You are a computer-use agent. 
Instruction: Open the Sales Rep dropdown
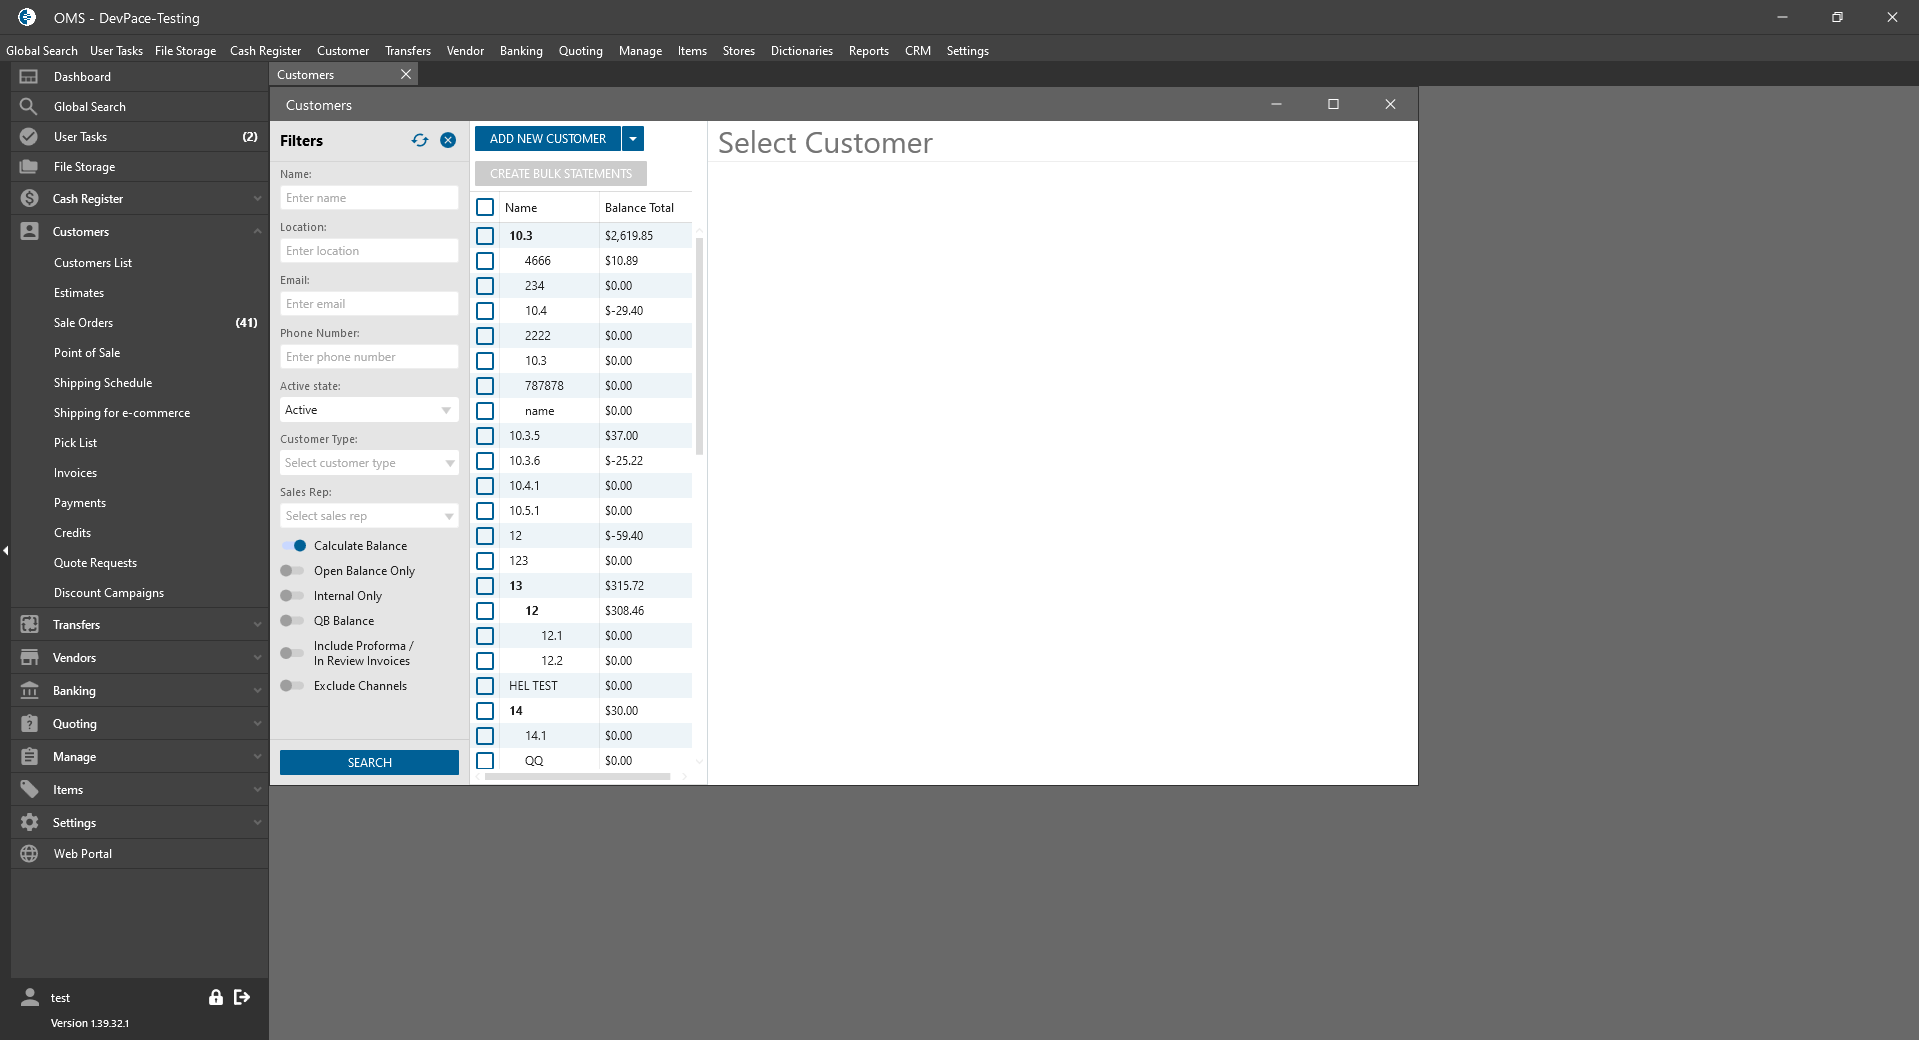(x=369, y=516)
